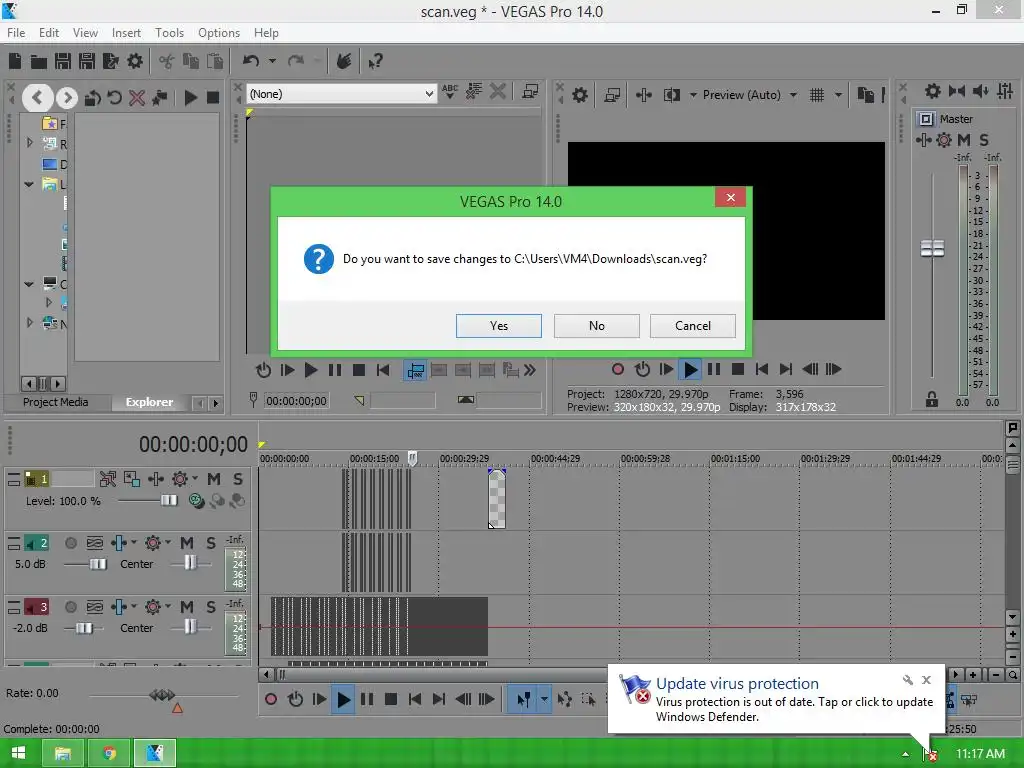
Task: Click timeline transport Play button
Action: pyautogui.click(x=343, y=699)
